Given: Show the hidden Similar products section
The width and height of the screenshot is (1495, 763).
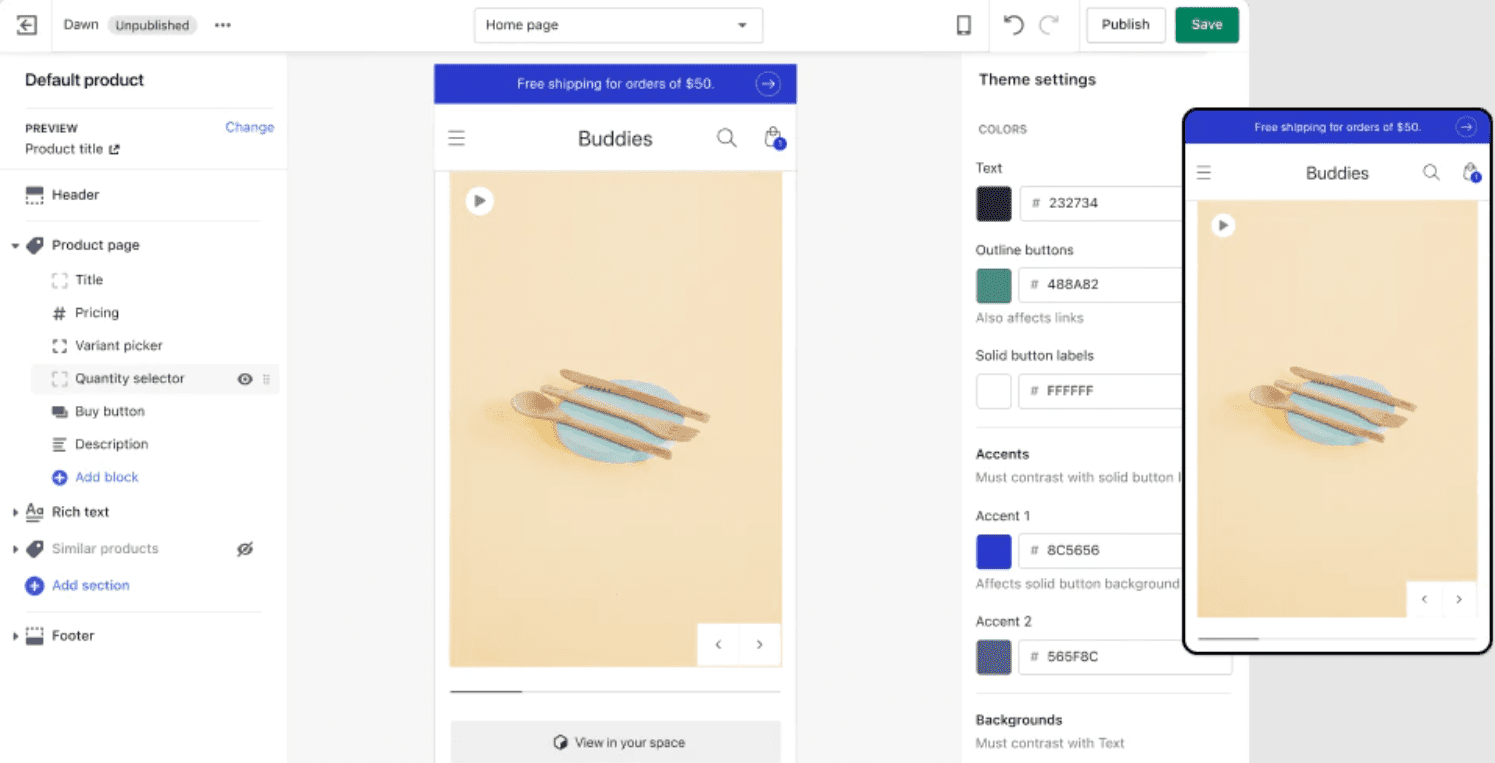Looking at the screenshot, I should pyautogui.click(x=244, y=549).
